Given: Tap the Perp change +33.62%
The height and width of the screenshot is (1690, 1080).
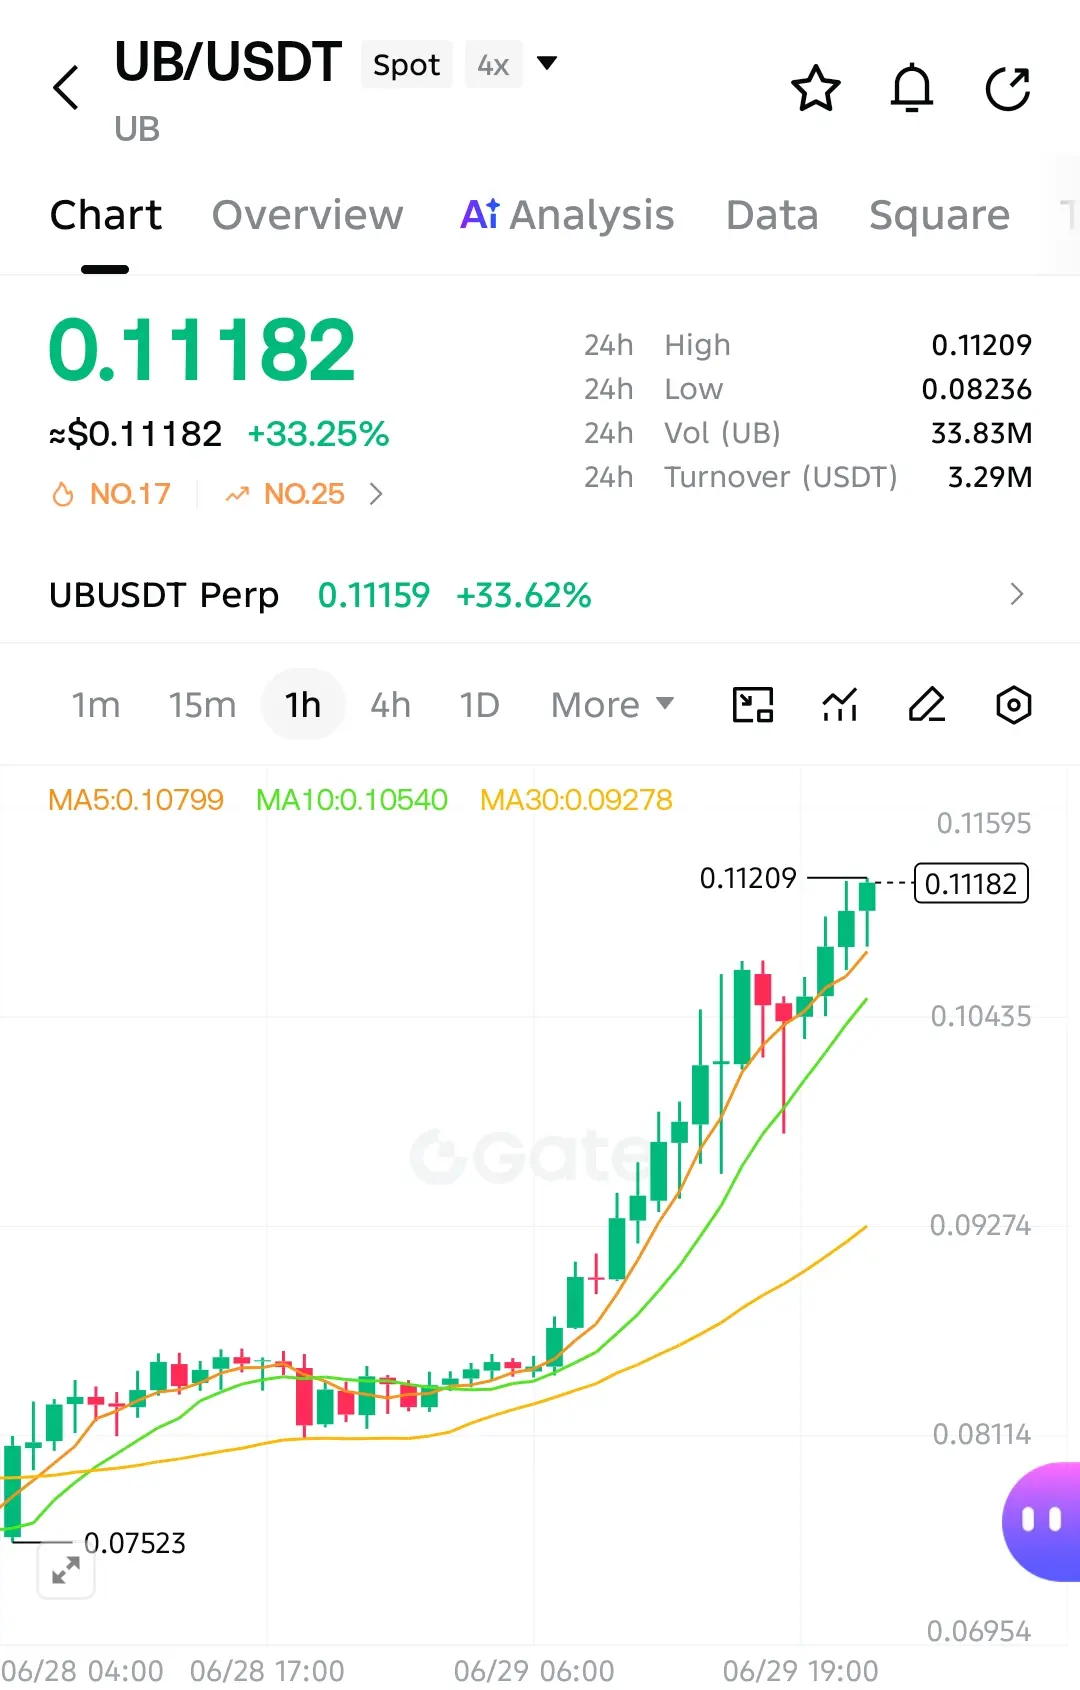Looking at the screenshot, I should (x=524, y=595).
